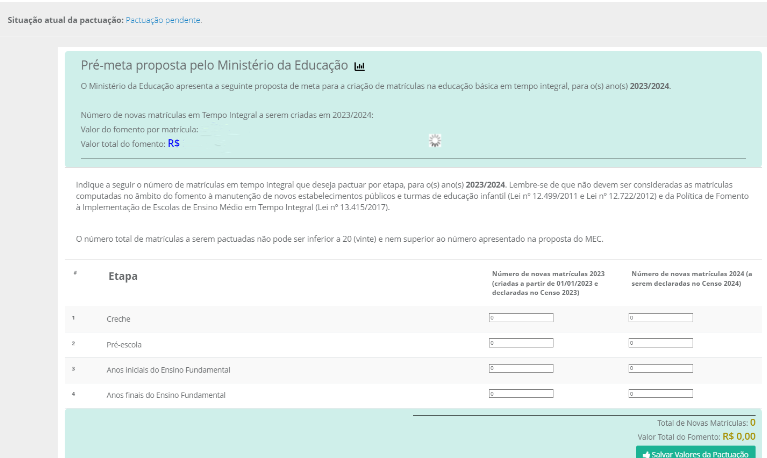The width and height of the screenshot is (767, 458).
Task: Click 'Número de novas matrículas 2024' header
Action: point(691,278)
